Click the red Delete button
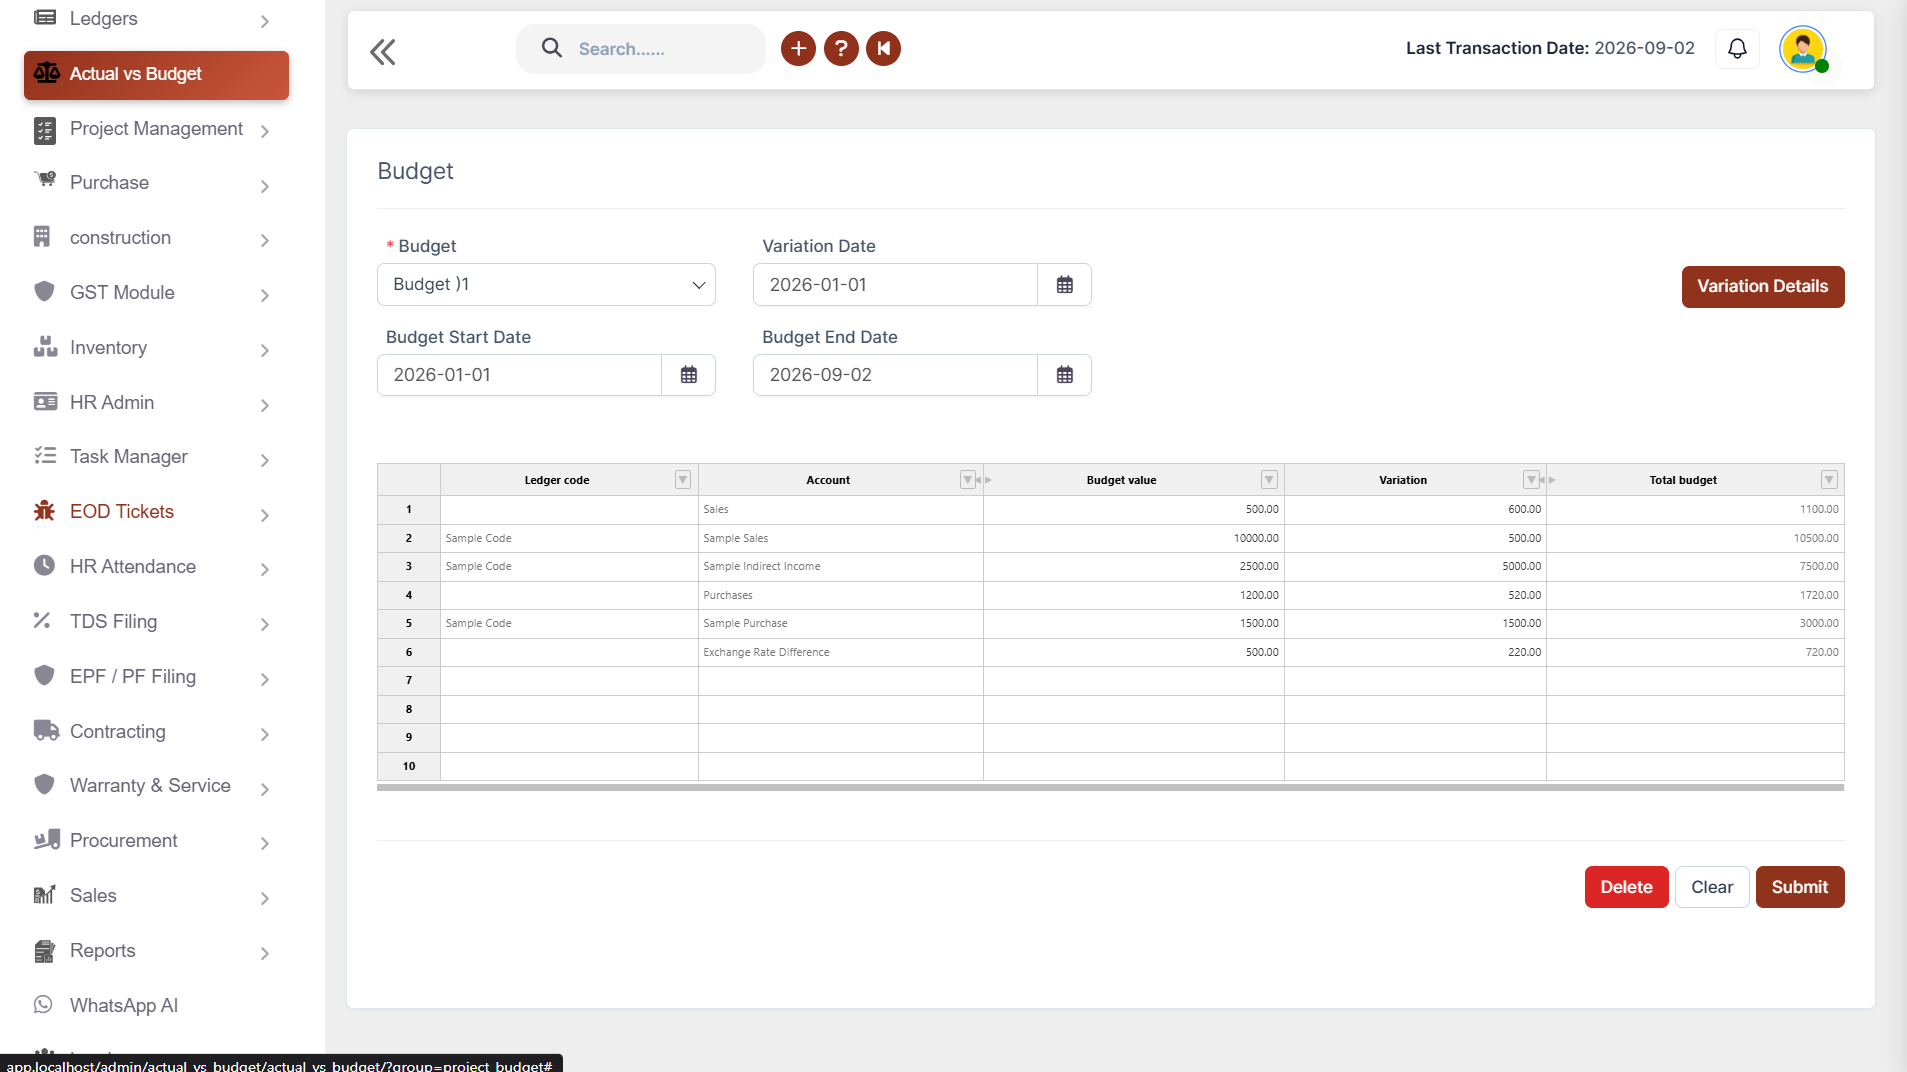The width and height of the screenshot is (1907, 1072). coord(1626,887)
